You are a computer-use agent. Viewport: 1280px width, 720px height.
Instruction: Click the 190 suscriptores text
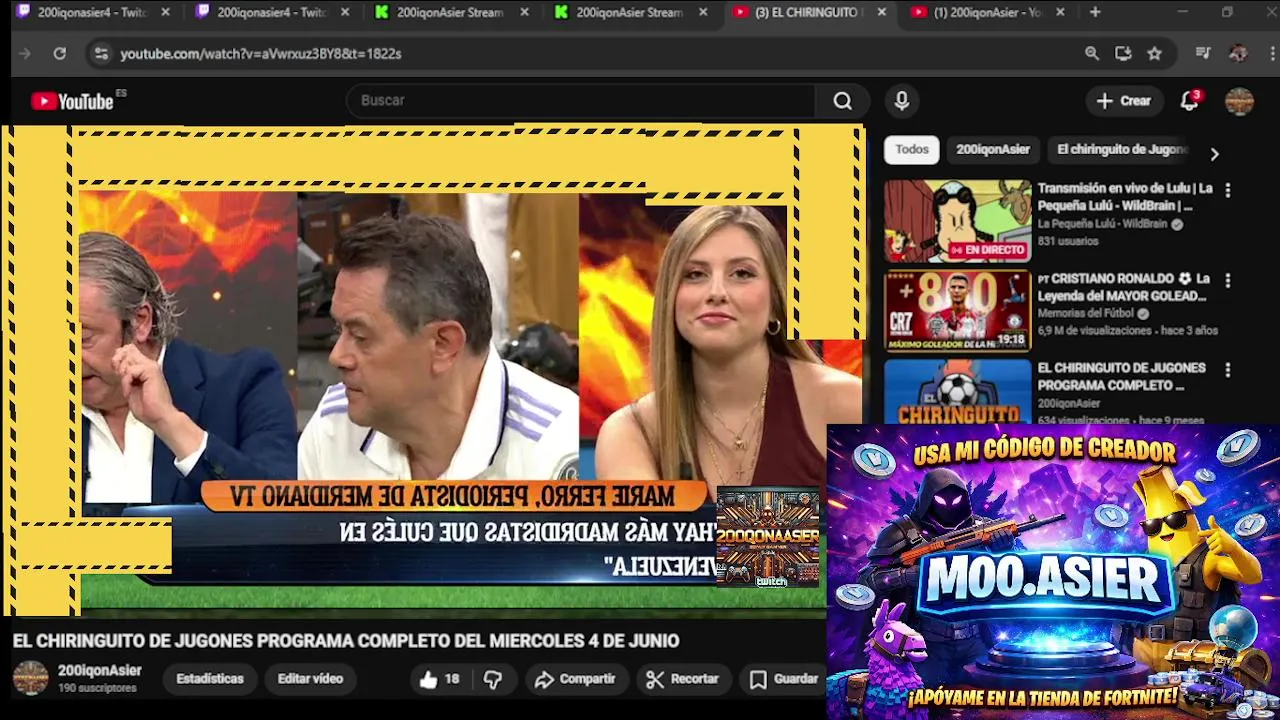point(97,688)
